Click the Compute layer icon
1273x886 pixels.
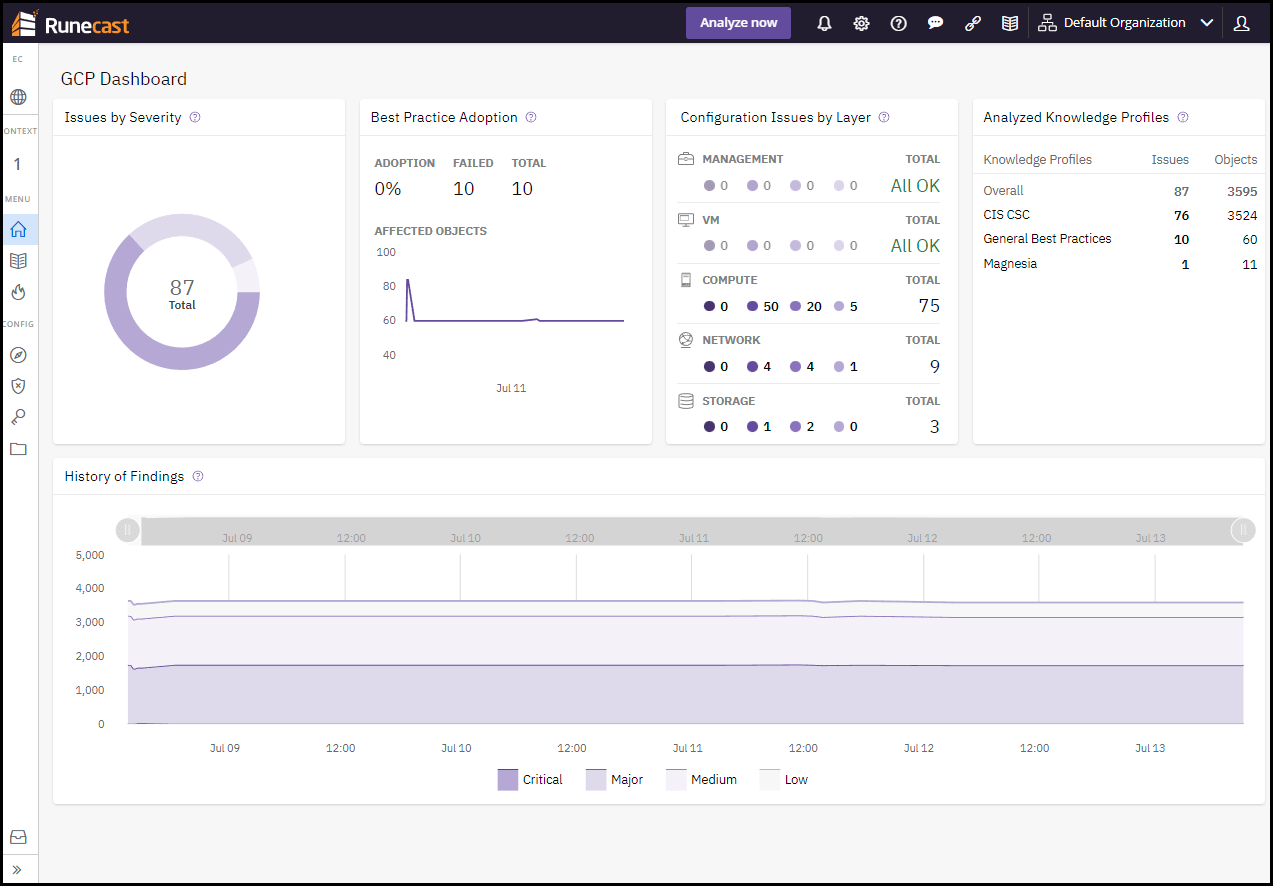pos(686,280)
